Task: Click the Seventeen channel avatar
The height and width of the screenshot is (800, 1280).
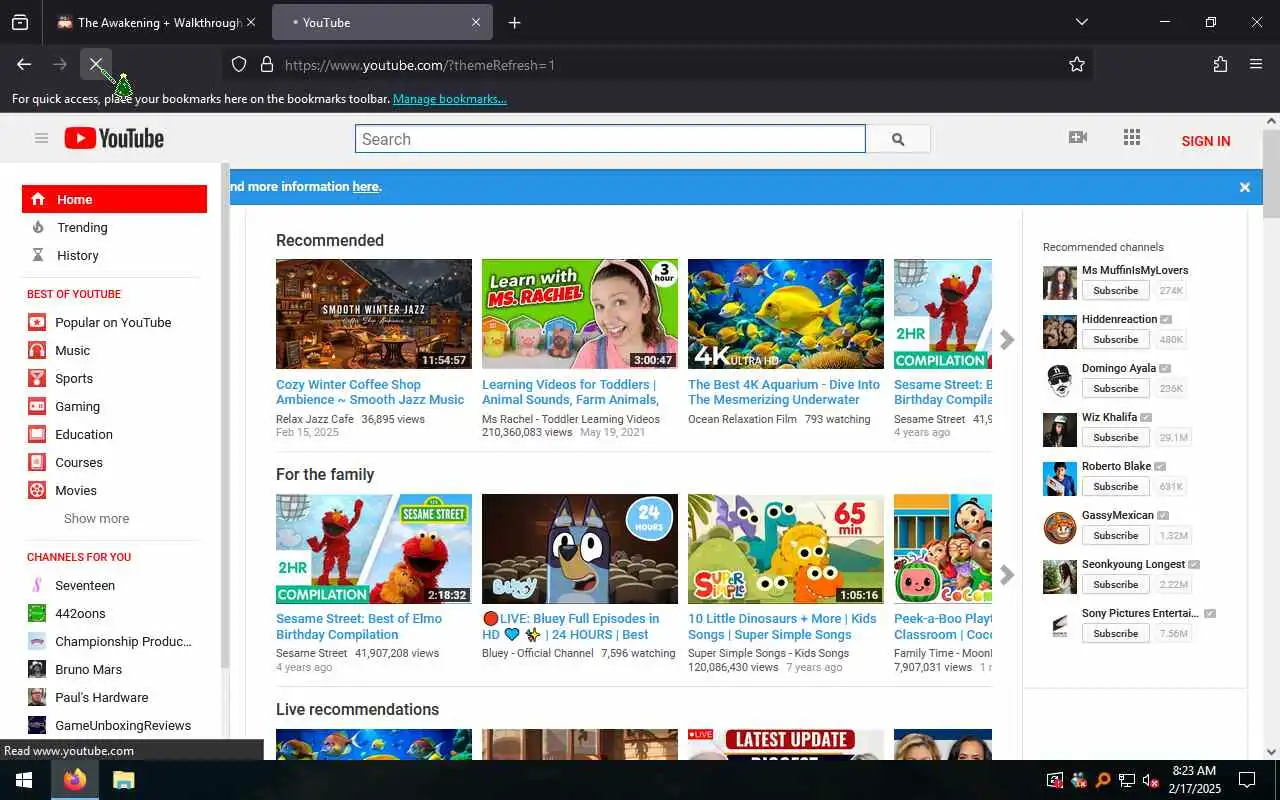Action: (x=37, y=585)
